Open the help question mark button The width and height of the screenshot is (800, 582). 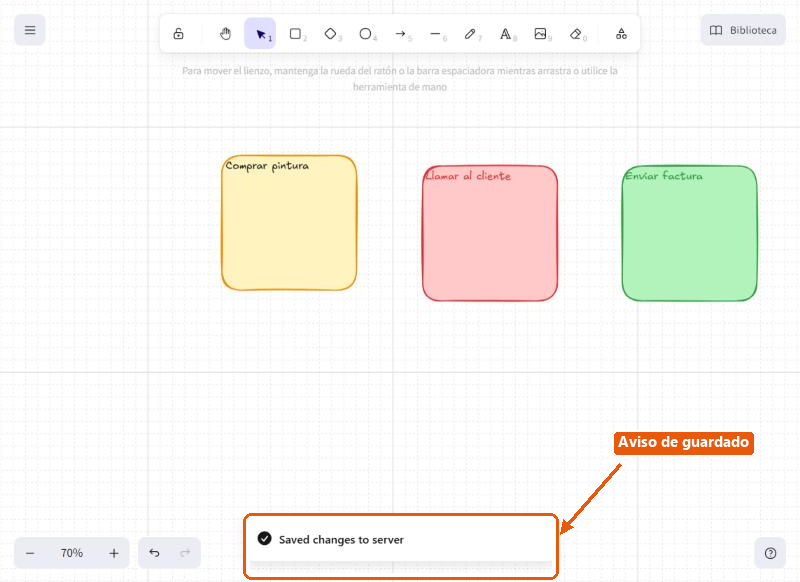pyautogui.click(x=770, y=553)
